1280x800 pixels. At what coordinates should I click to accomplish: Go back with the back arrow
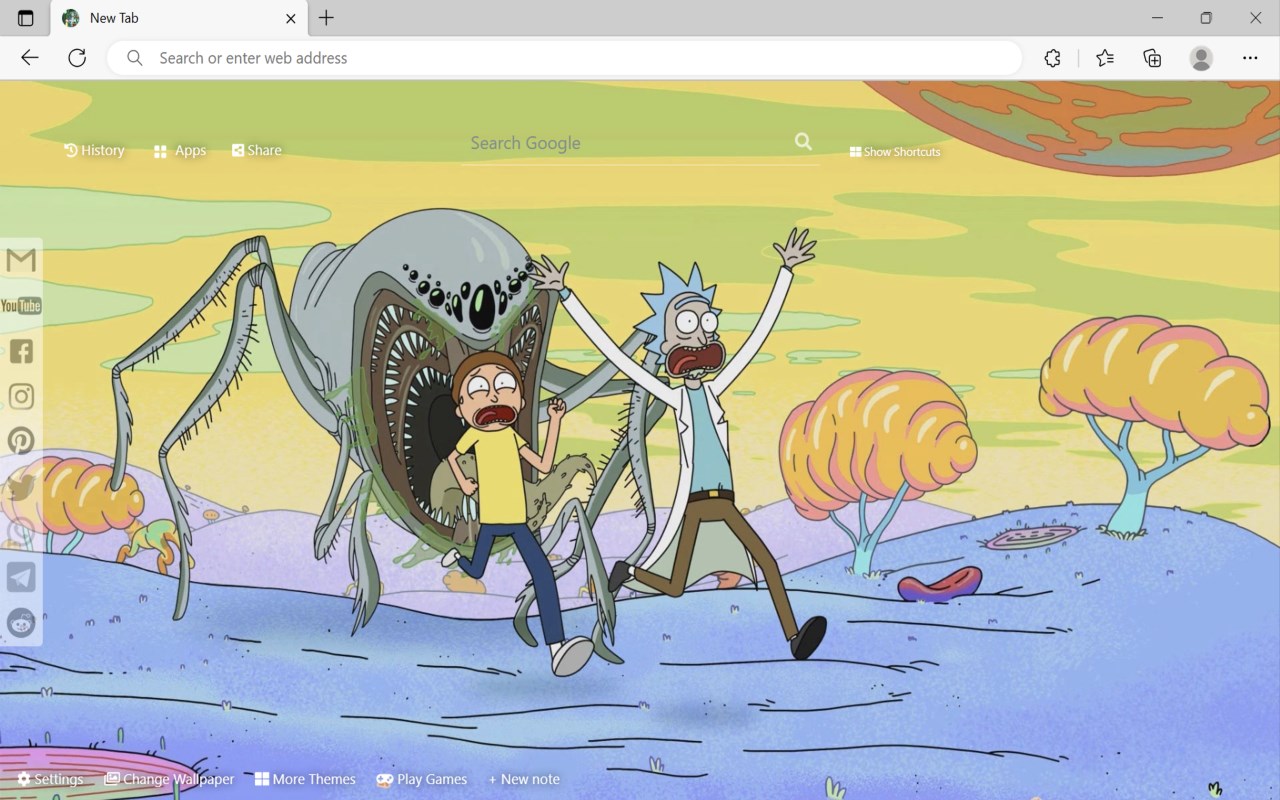pyautogui.click(x=30, y=58)
